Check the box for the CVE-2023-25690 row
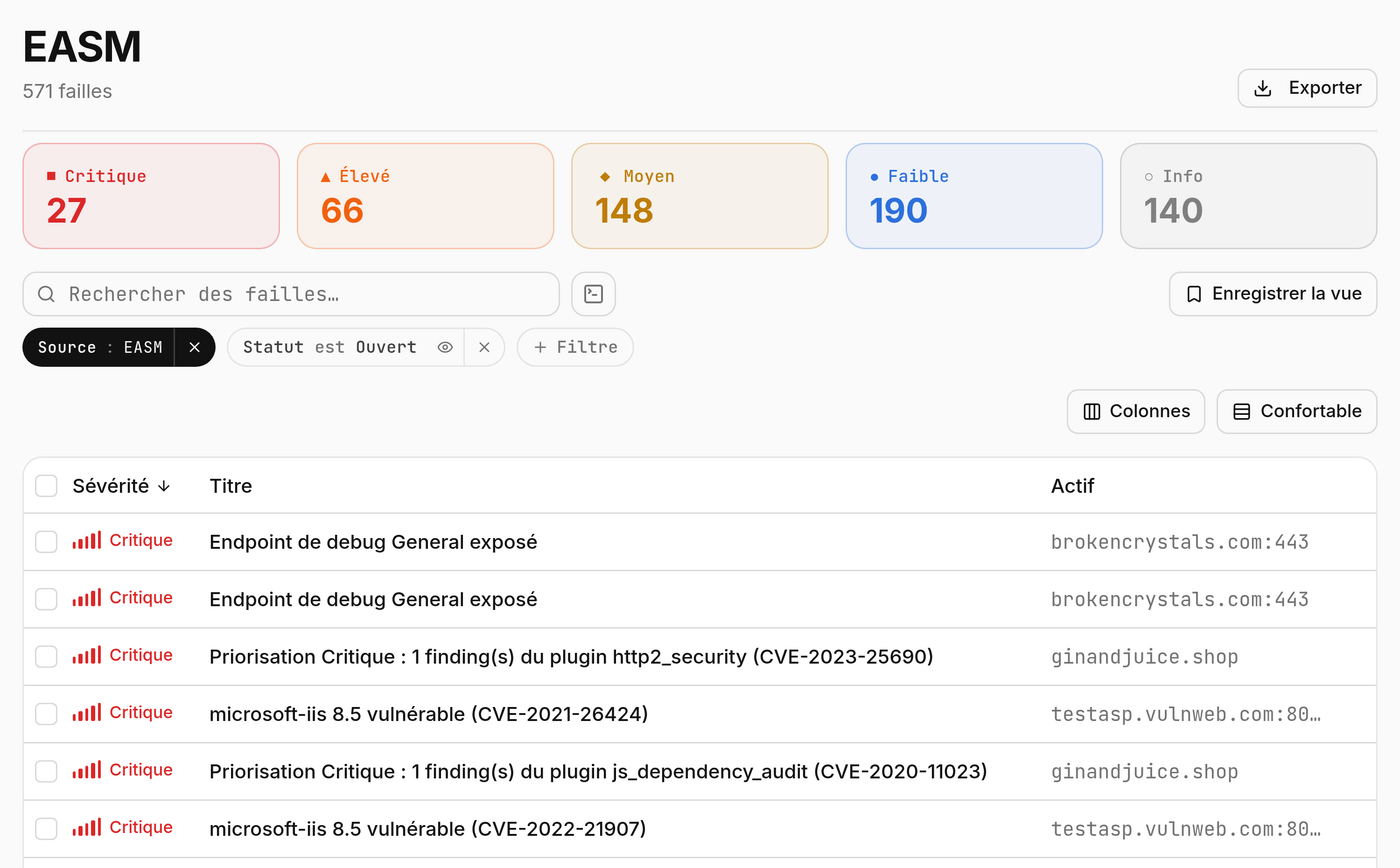Viewport: 1400px width, 868px height. pos(46,656)
